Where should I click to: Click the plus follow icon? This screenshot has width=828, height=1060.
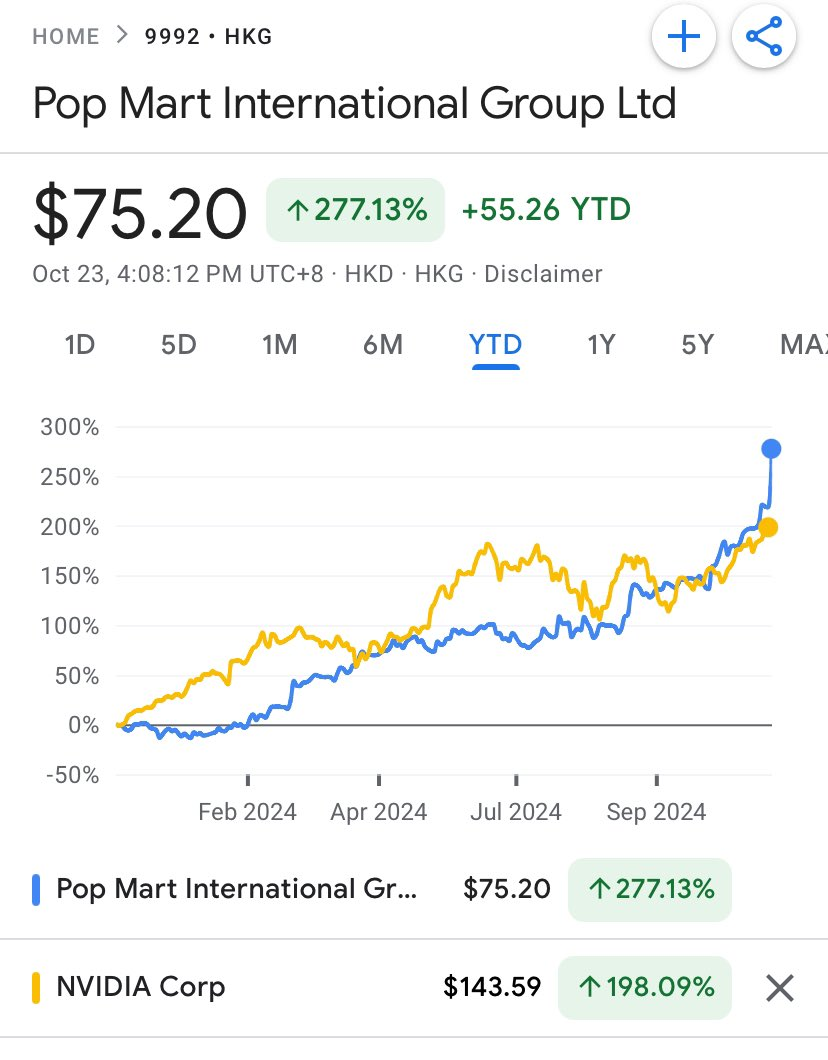[684, 38]
